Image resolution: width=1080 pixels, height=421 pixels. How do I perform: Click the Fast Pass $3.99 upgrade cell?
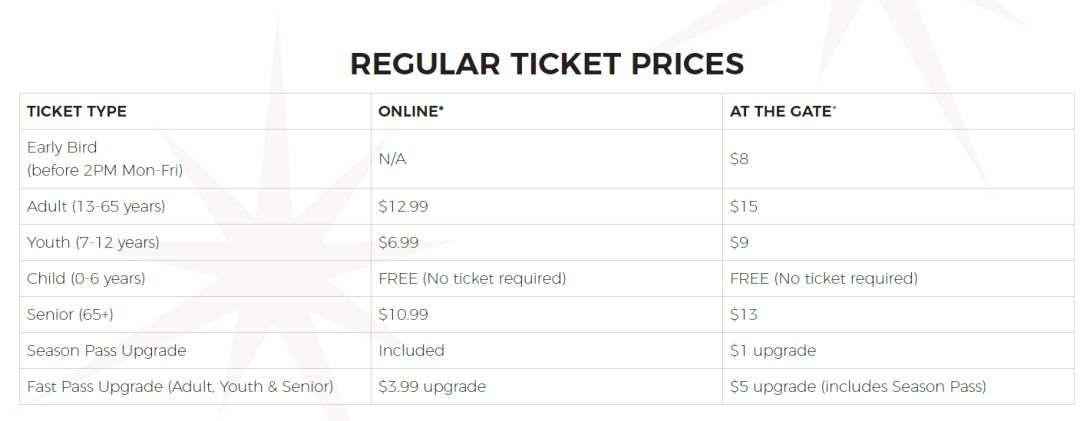(x=432, y=387)
